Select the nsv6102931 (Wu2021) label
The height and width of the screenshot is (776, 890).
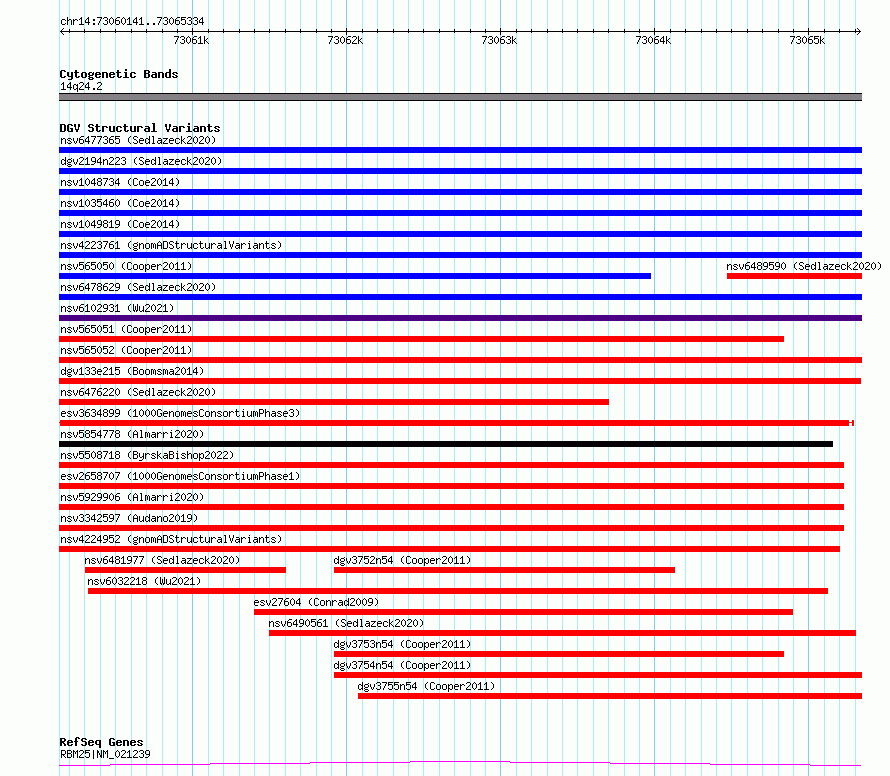click(117, 308)
